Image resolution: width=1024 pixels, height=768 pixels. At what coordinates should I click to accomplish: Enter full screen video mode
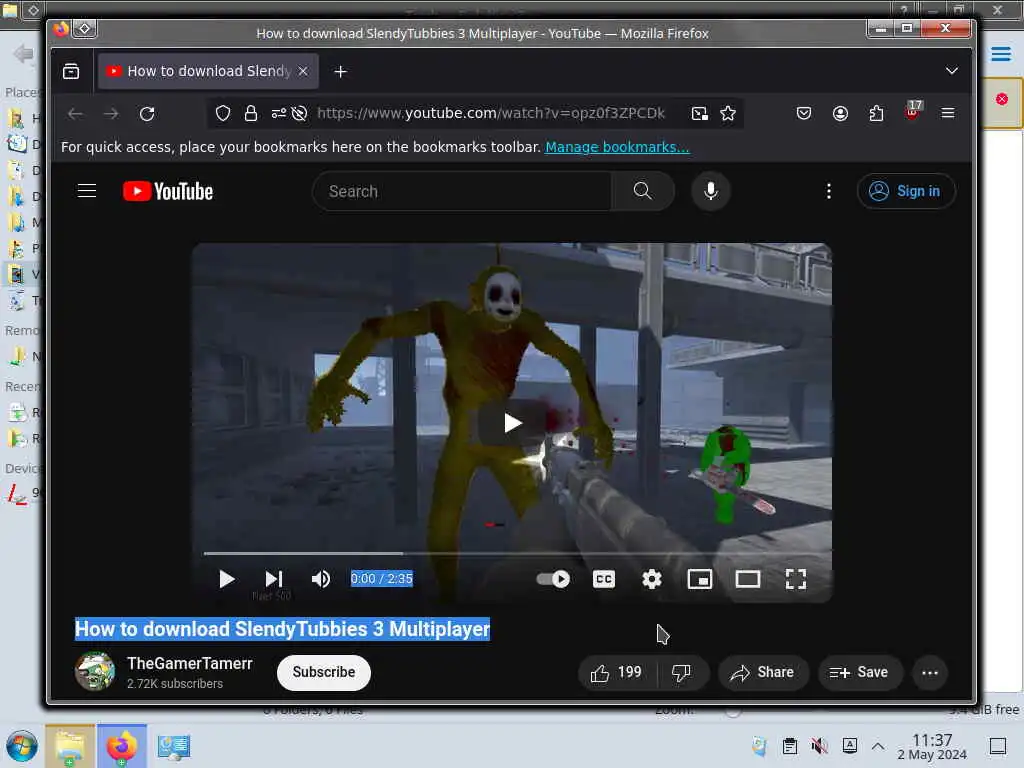click(795, 579)
